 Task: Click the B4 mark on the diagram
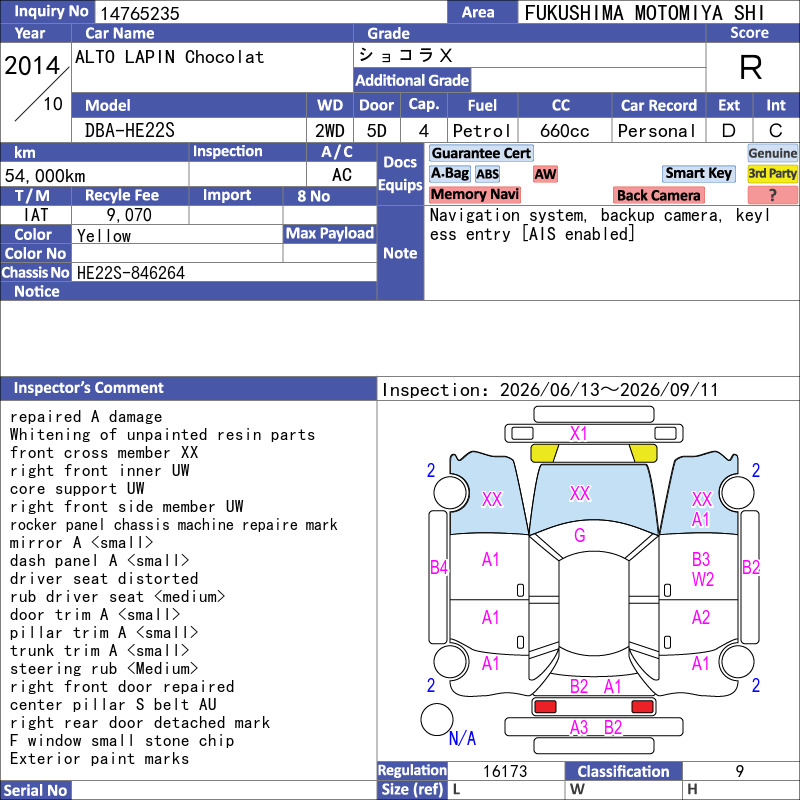[x=439, y=567]
